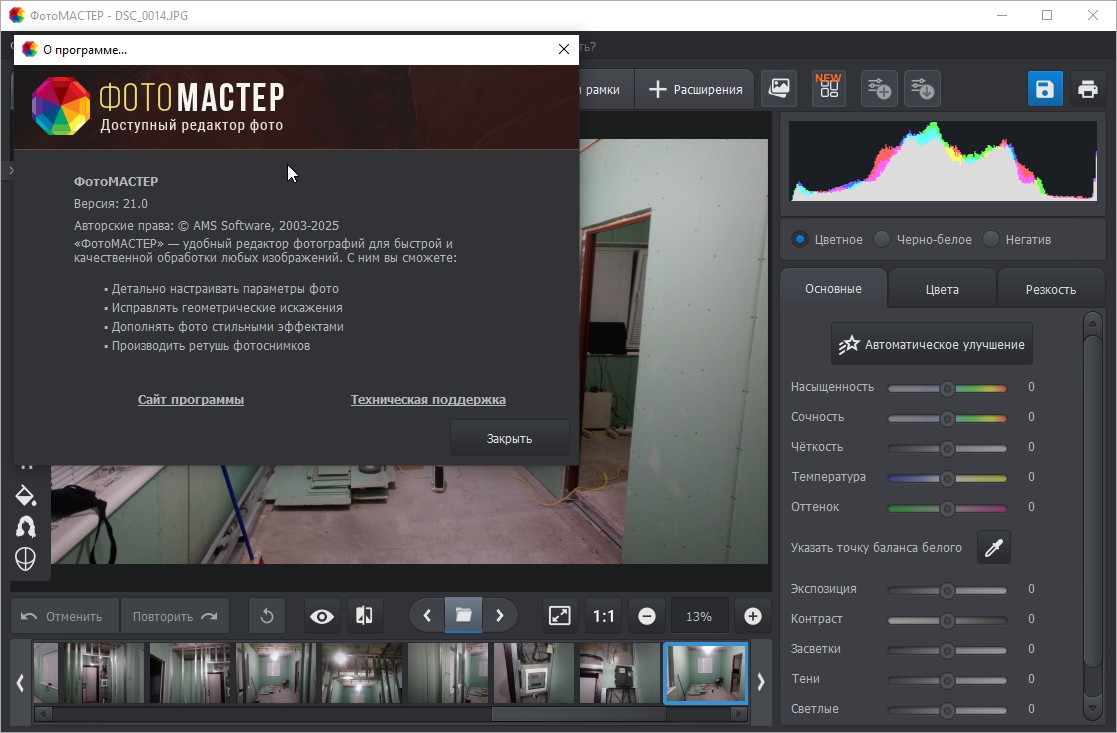1117x733 pixels.
Task: Click the sliders-with-clock presets icon
Action: click(x=922, y=88)
